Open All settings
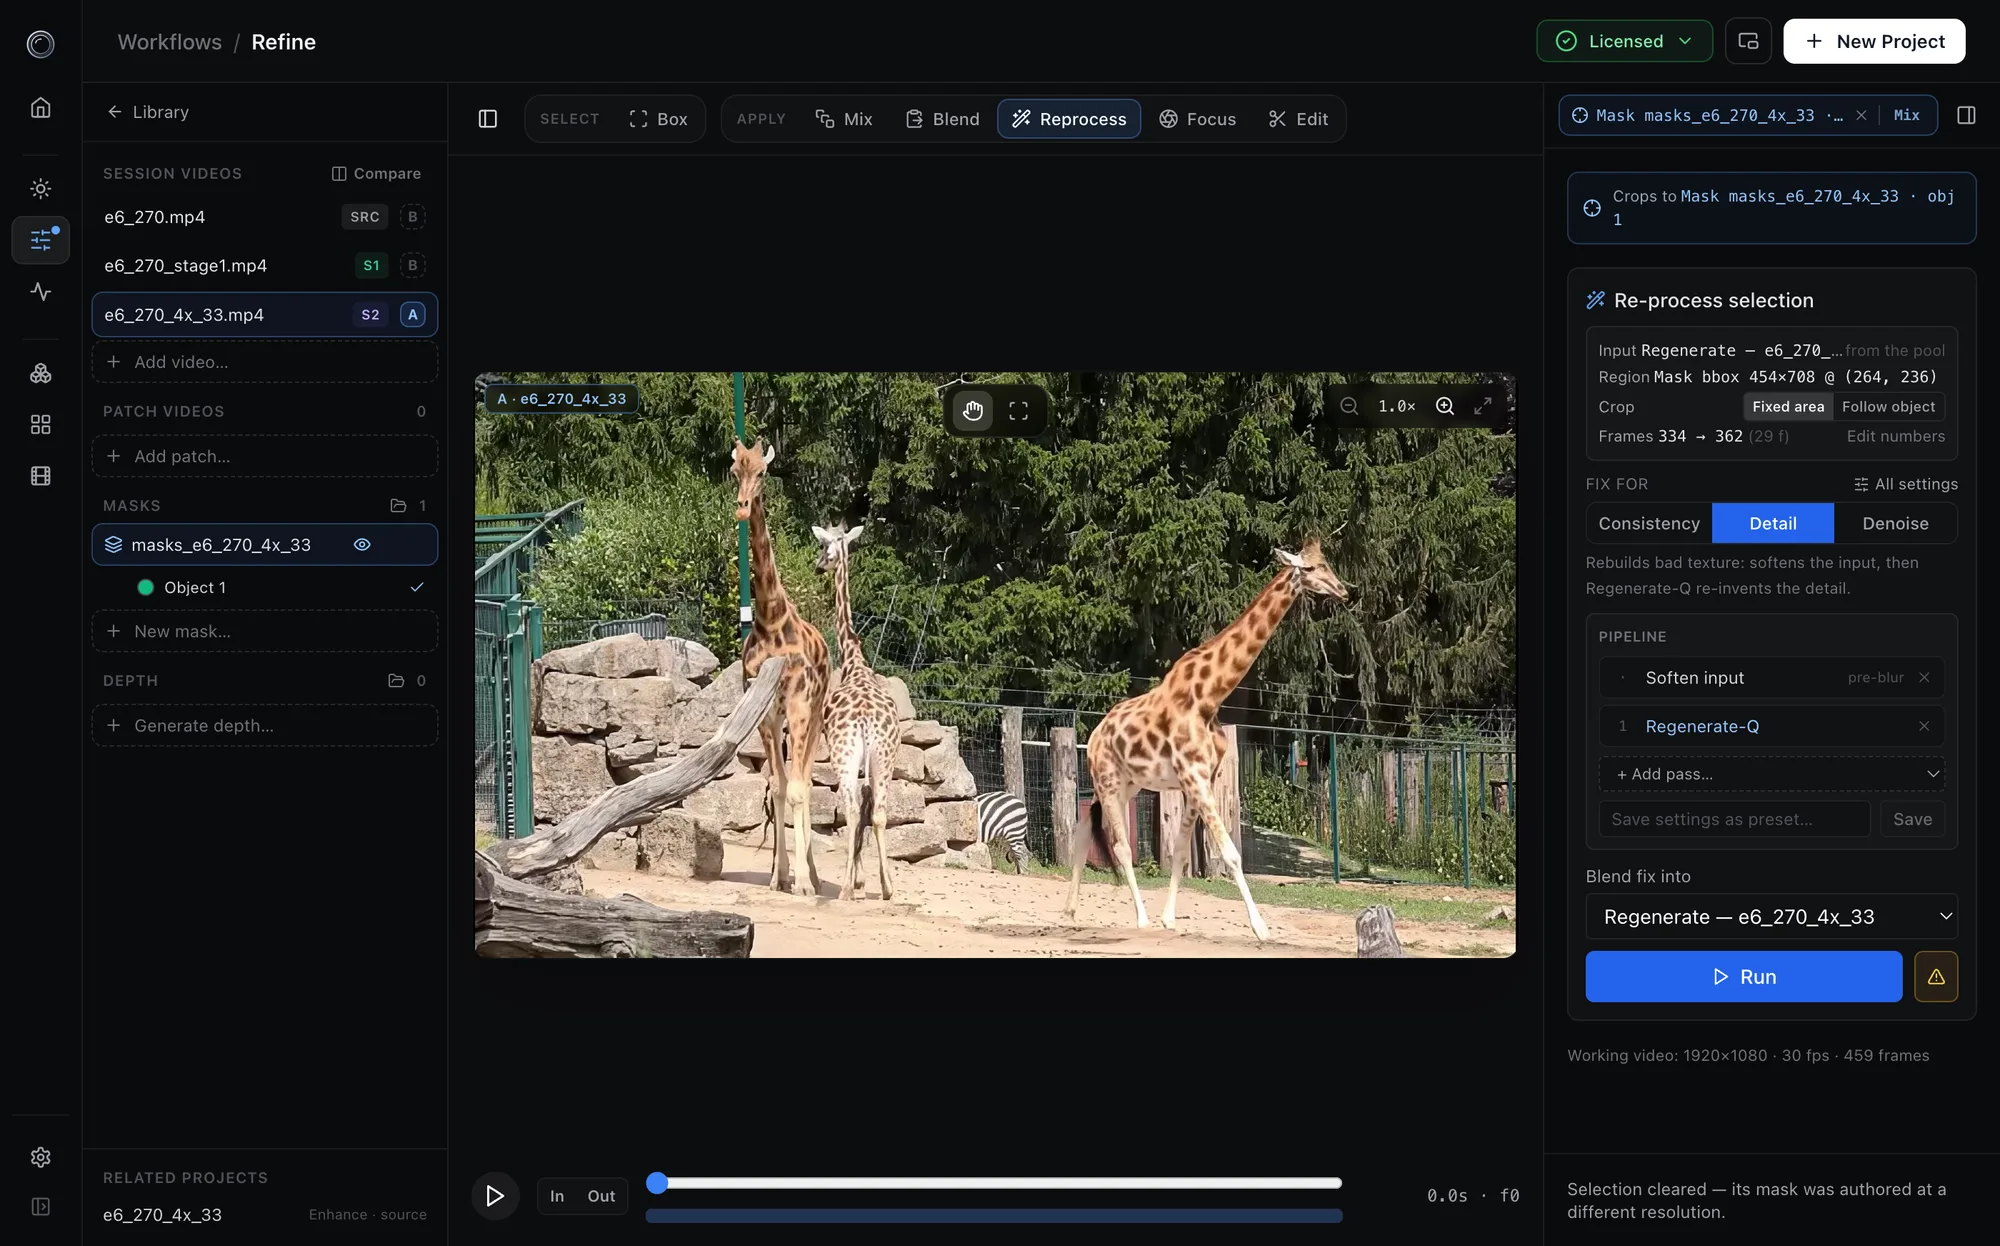The image size is (2000, 1246). (1905, 484)
